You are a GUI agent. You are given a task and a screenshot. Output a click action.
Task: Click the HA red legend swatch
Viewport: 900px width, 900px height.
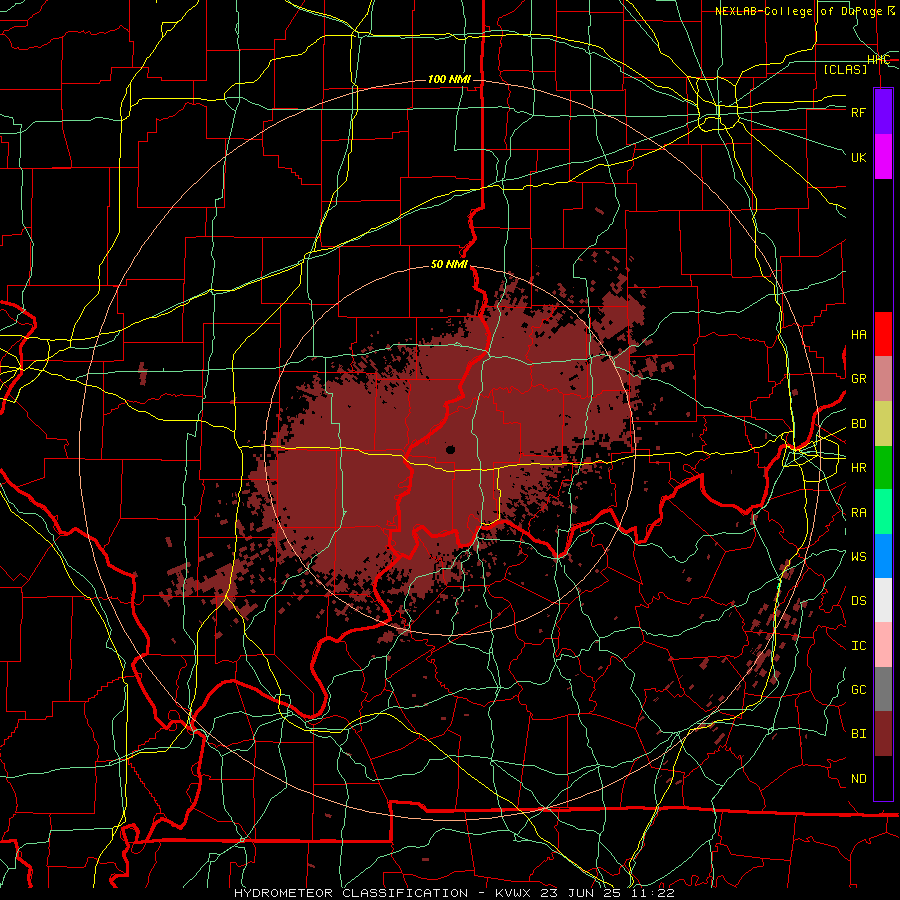883,334
